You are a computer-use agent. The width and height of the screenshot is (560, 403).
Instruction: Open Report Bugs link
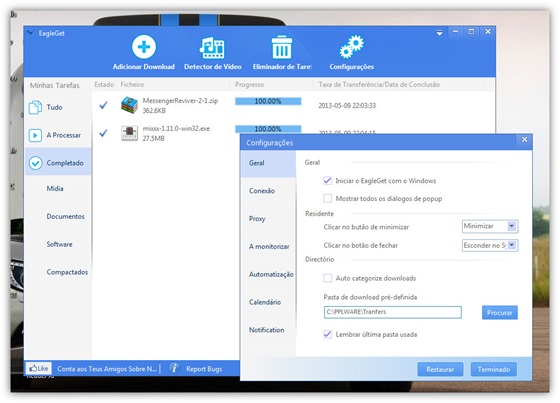point(204,369)
